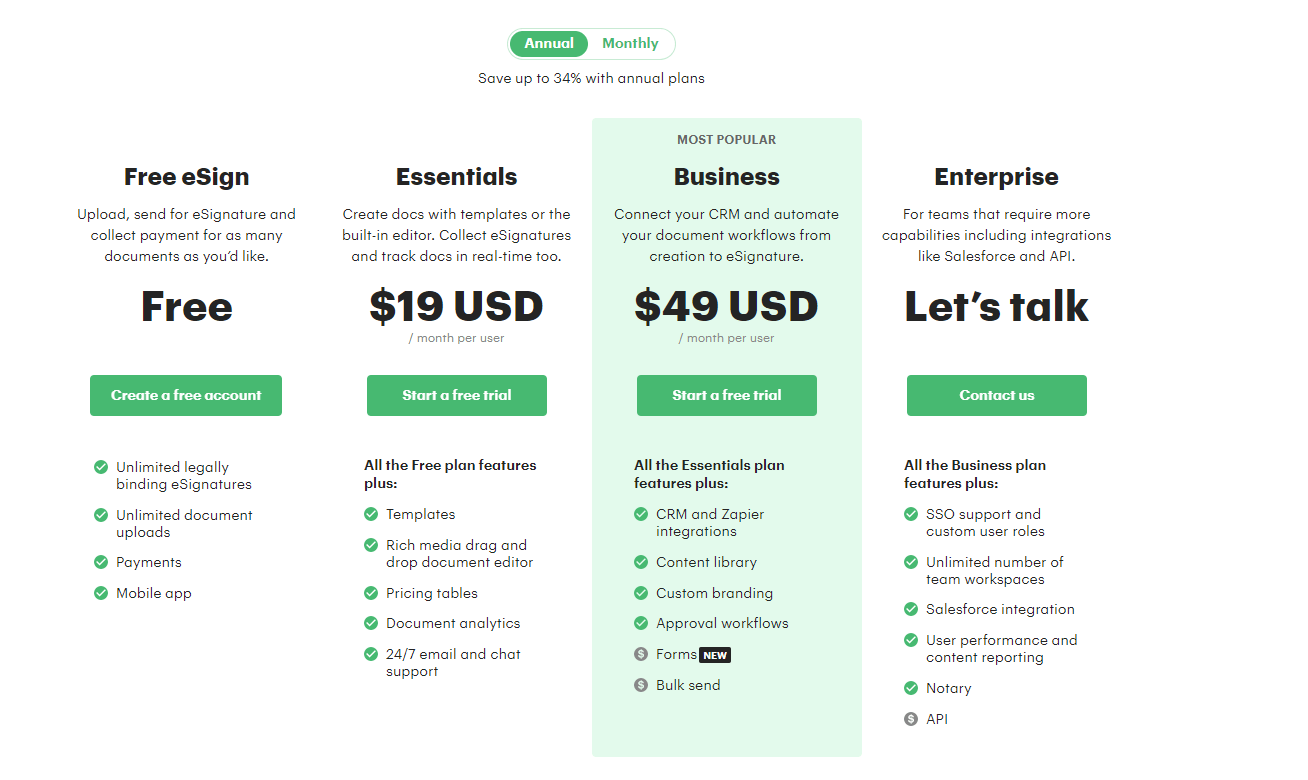Click Create a free account
Screen dimensions: 1308x780
(x=185, y=395)
